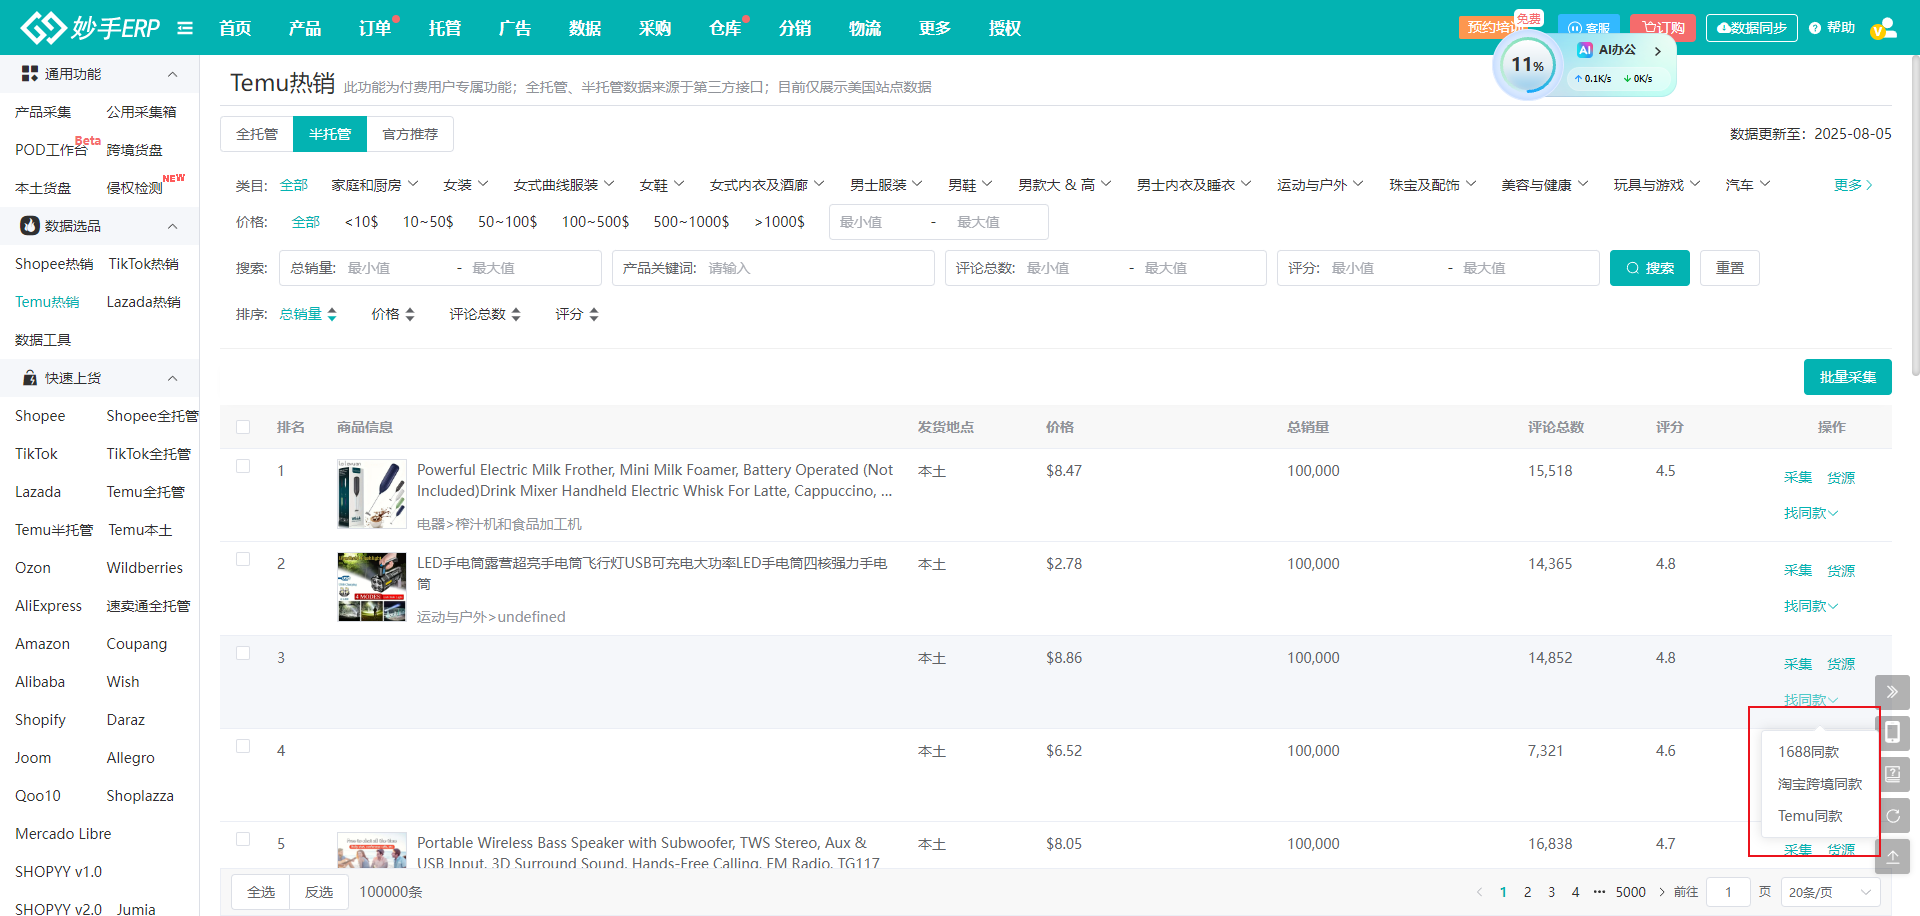Open the 仓库 top menu

click(725, 28)
